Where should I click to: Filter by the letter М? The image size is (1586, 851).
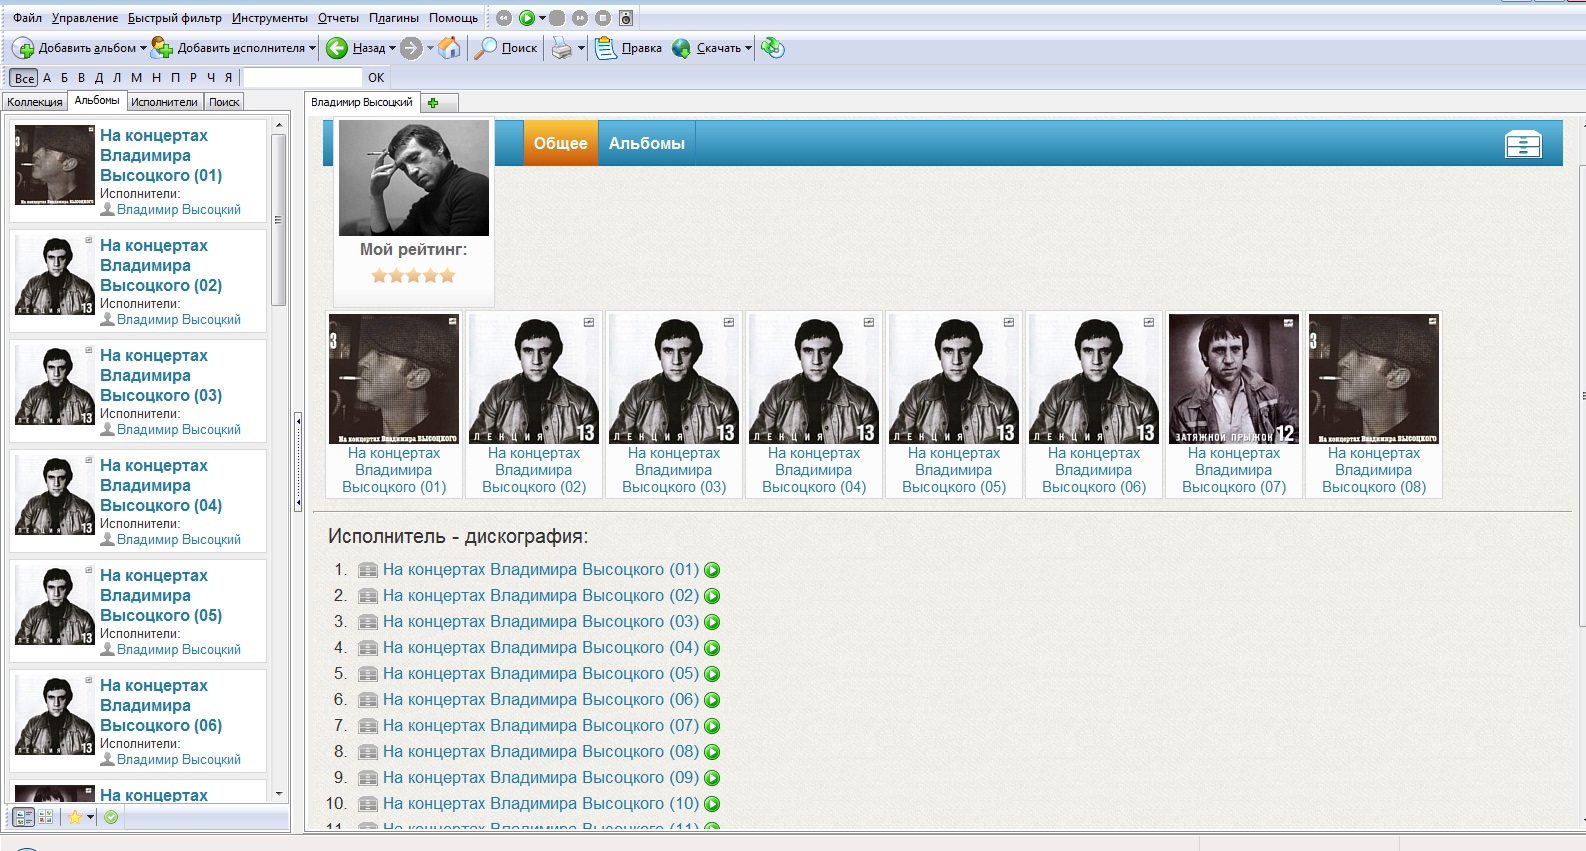point(136,78)
